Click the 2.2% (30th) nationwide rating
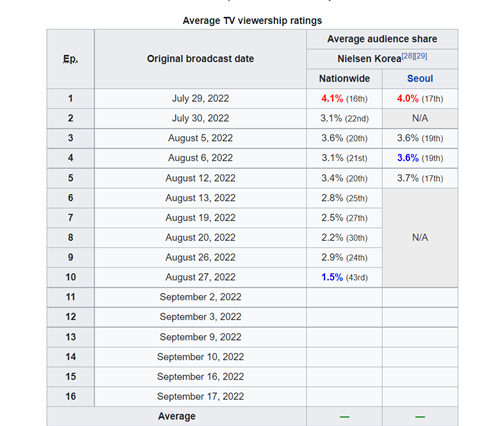492x426 pixels. click(x=344, y=238)
